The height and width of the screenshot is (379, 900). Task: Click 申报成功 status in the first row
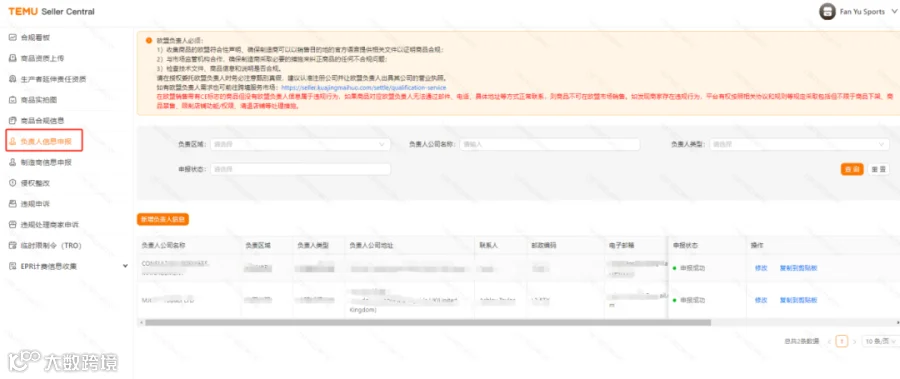coord(692,268)
